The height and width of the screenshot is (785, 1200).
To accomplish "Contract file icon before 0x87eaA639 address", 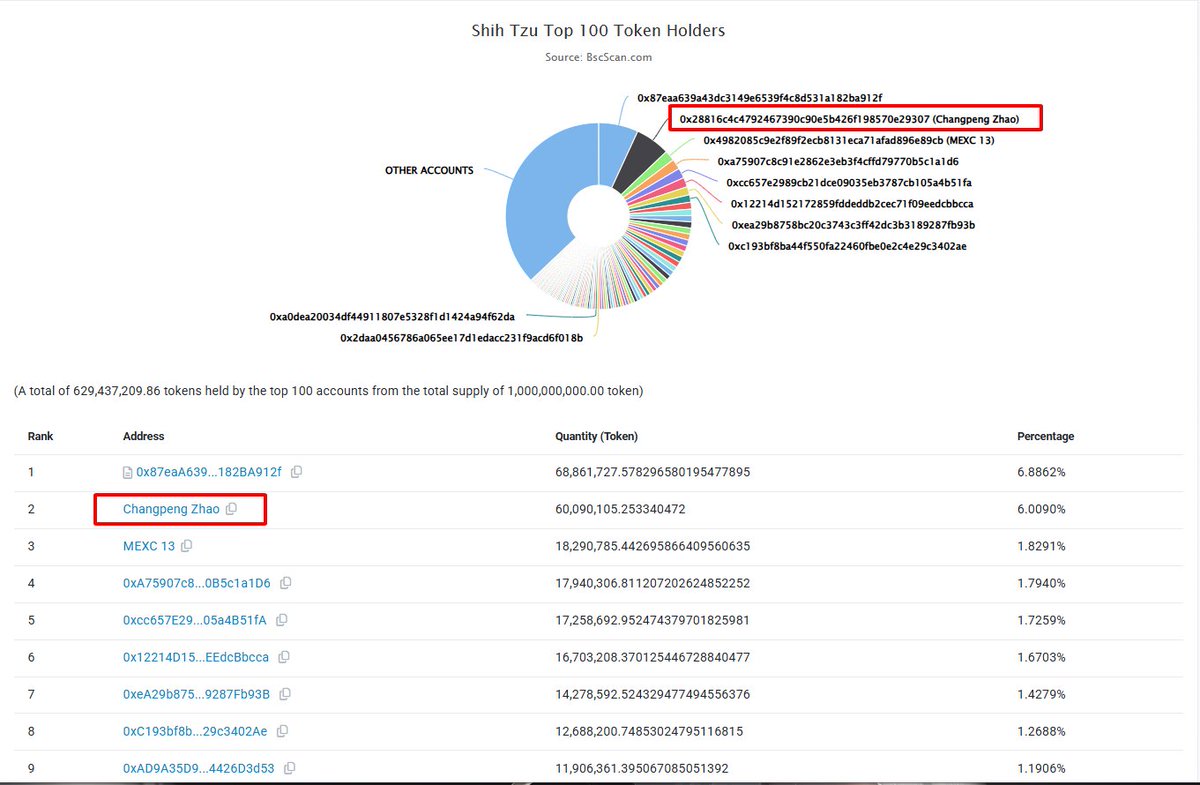I will pyautogui.click(x=128, y=472).
